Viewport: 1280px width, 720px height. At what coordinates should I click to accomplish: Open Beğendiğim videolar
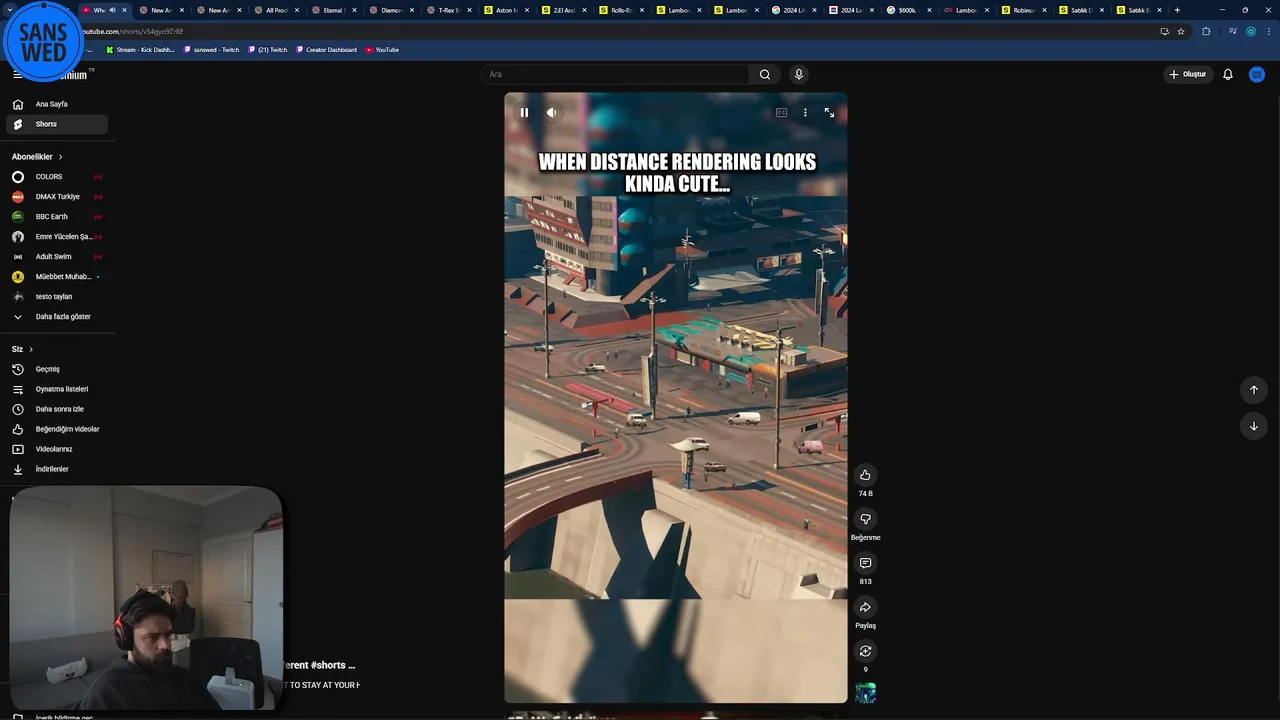(57, 429)
